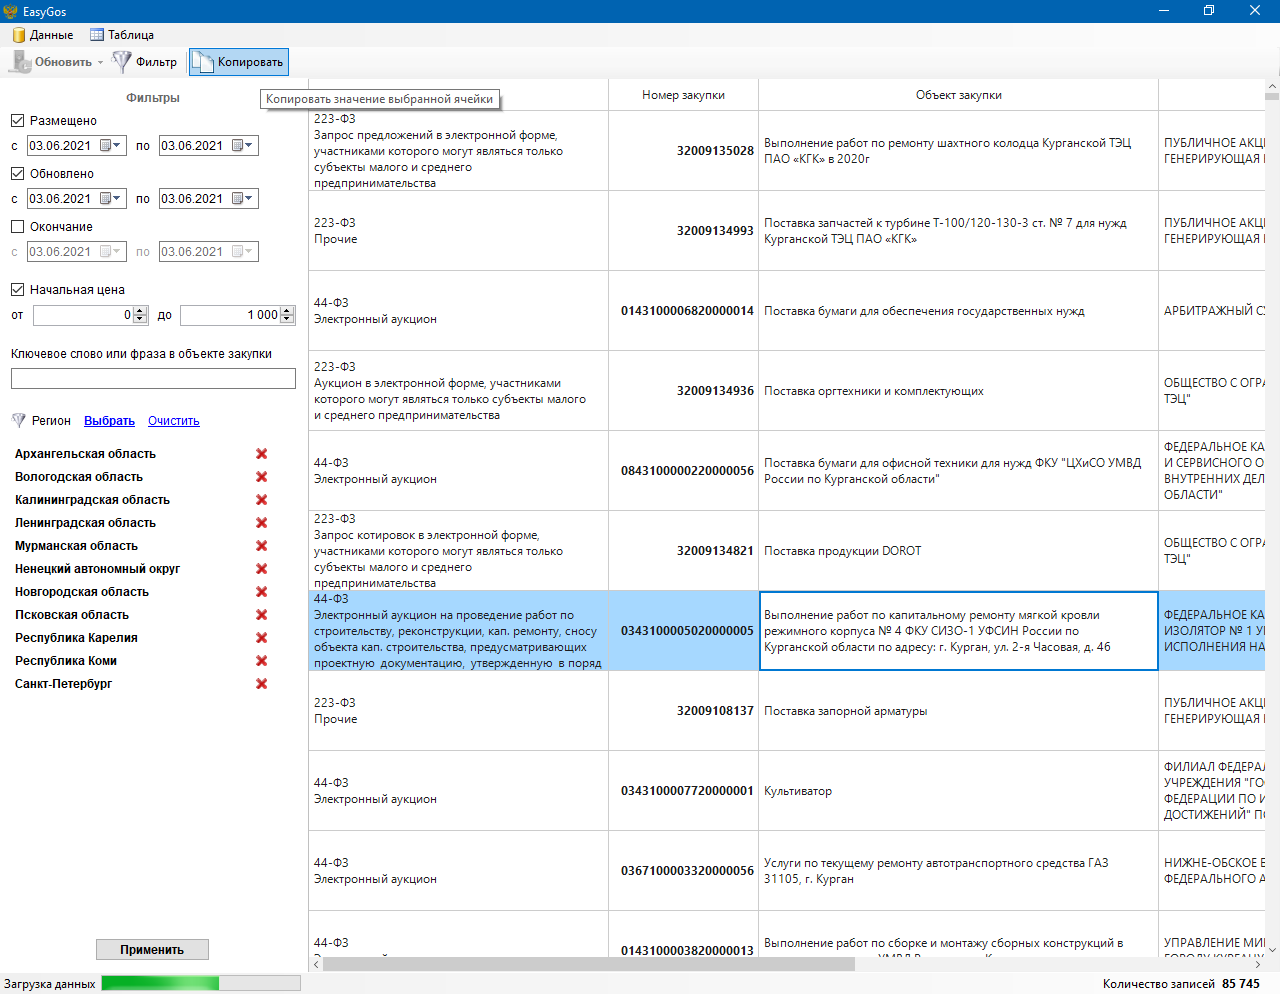Open Размещено end date calendar dropdown
Viewport: 1280px width, 994px height.
coord(244,146)
